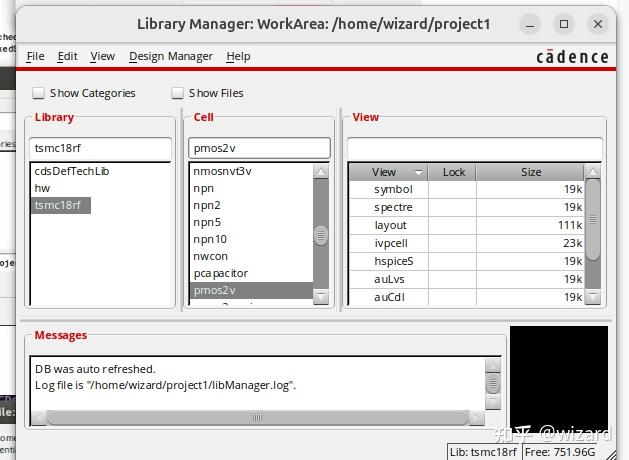Click the View list scroll down arrow
629x460 pixels.
(592, 297)
